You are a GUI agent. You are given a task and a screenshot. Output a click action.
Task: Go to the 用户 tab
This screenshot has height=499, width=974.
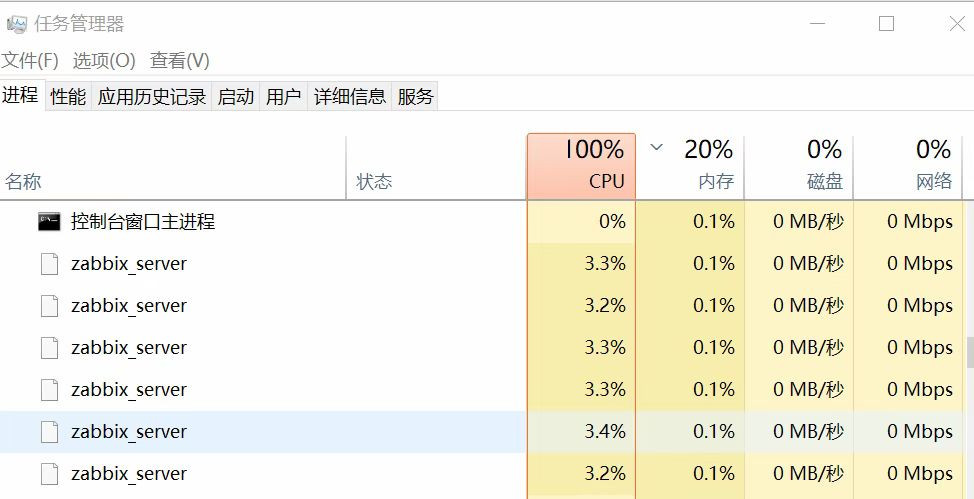click(x=284, y=97)
